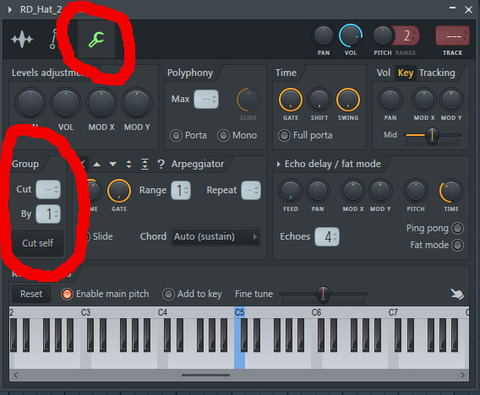Viewport: 480px width, 395px height.
Task: Change the Echoes count value
Action: (x=327, y=237)
